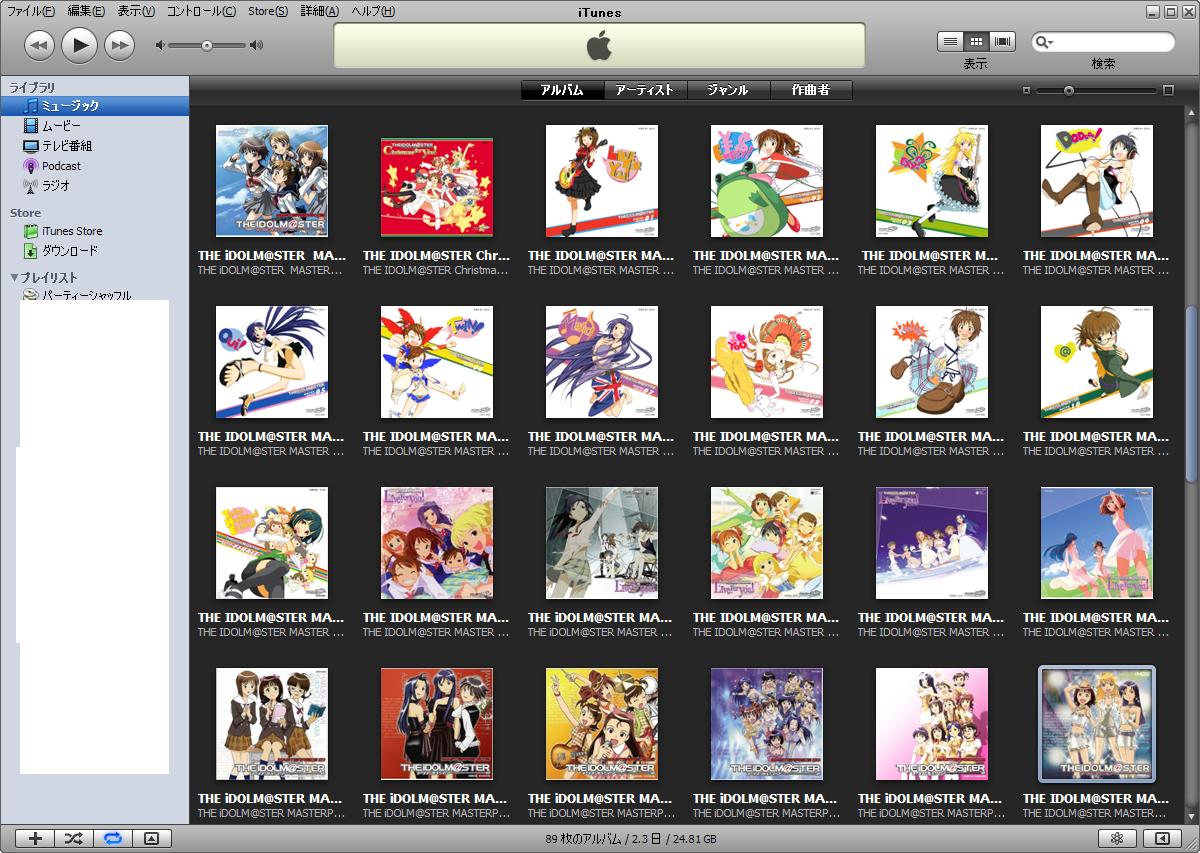Click the "THE IDOLM@STER Chr..." album title

[437, 255]
